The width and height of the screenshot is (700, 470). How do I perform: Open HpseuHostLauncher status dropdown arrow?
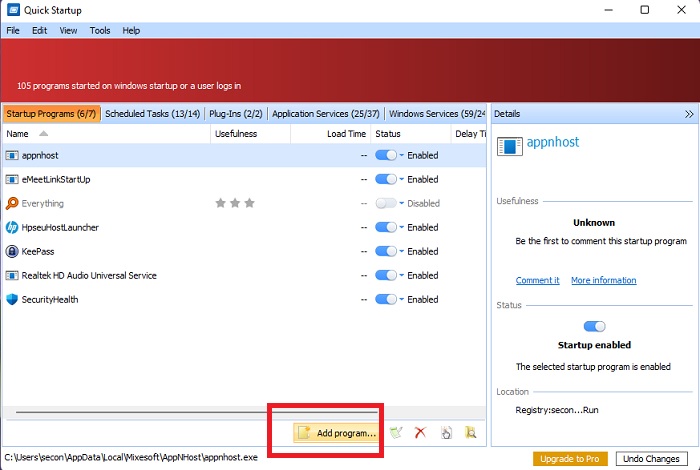401,227
